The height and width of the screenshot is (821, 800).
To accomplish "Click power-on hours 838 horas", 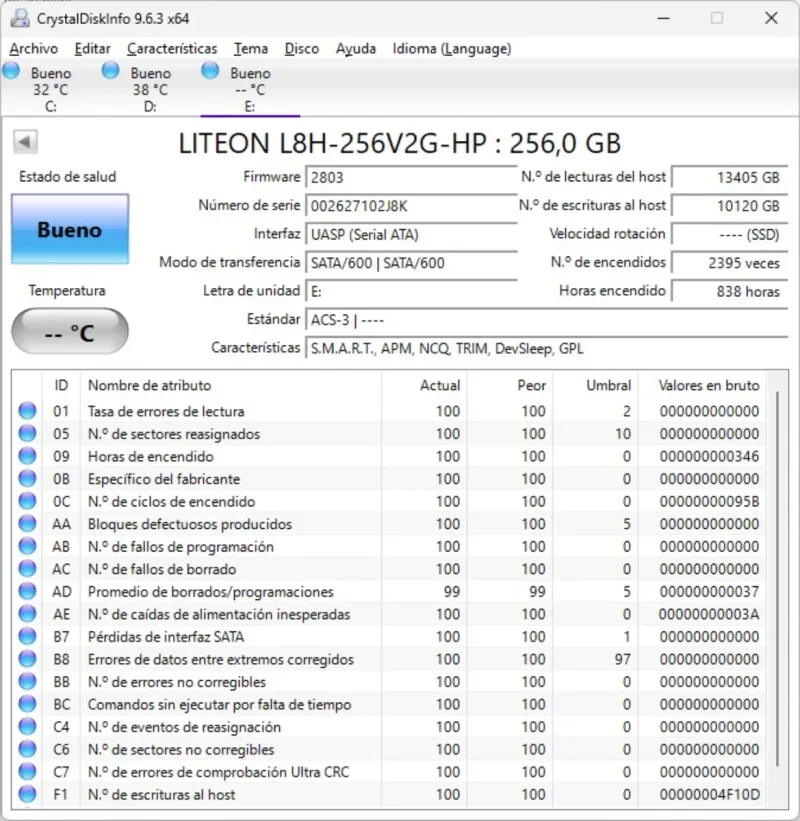I will (x=730, y=291).
